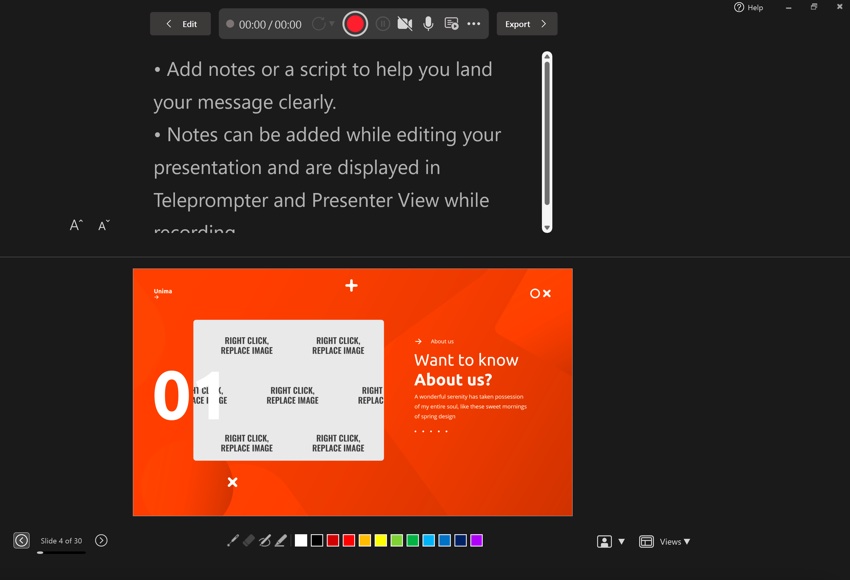
Task: Click the Edit back button
Action: pyautogui.click(x=181, y=24)
